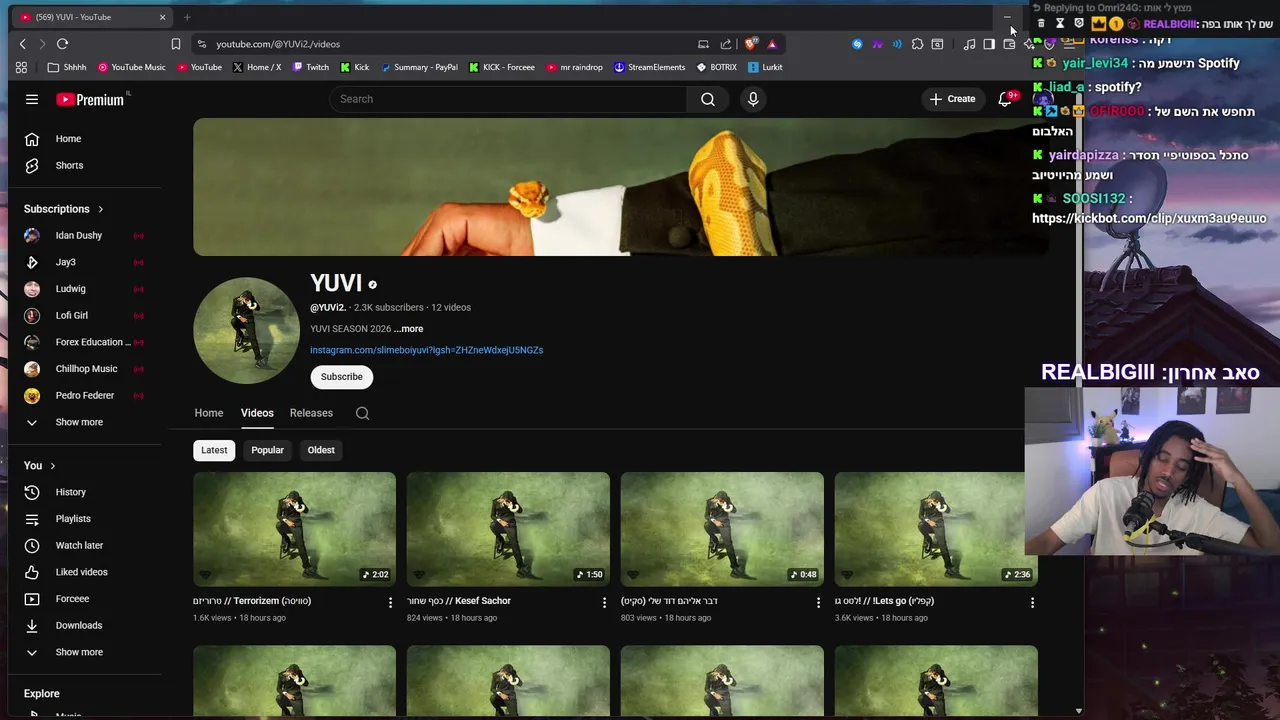Image resolution: width=1280 pixels, height=720 pixels.
Task: Click the browser address bar URL
Action: click(278, 44)
